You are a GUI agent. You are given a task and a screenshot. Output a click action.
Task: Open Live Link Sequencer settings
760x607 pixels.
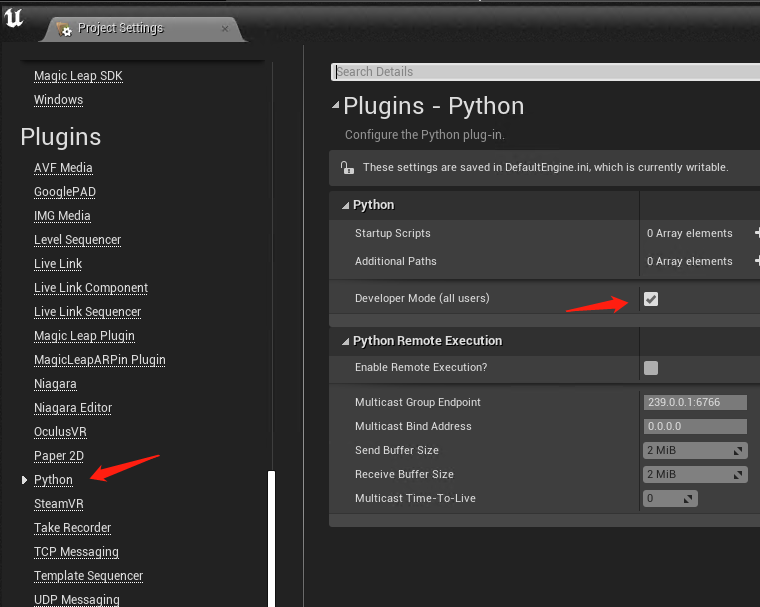coord(87,312)
